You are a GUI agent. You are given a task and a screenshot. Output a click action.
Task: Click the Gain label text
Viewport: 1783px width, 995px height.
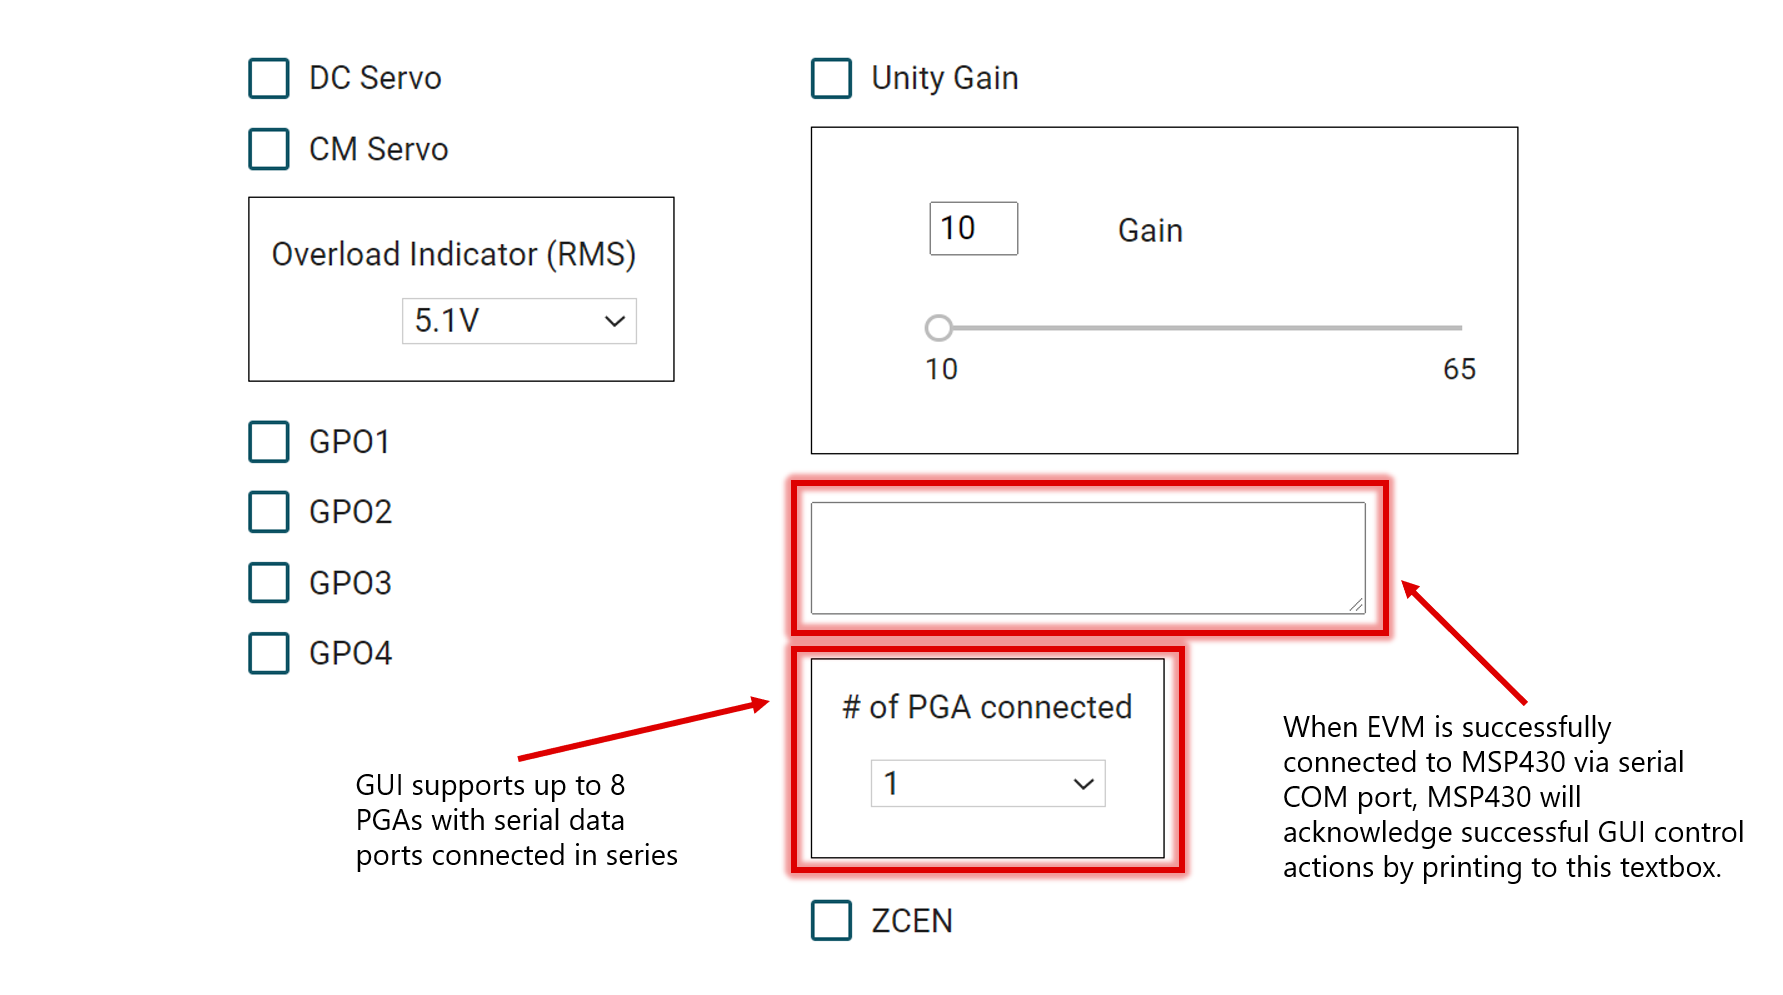click(x=1150, y=231)
